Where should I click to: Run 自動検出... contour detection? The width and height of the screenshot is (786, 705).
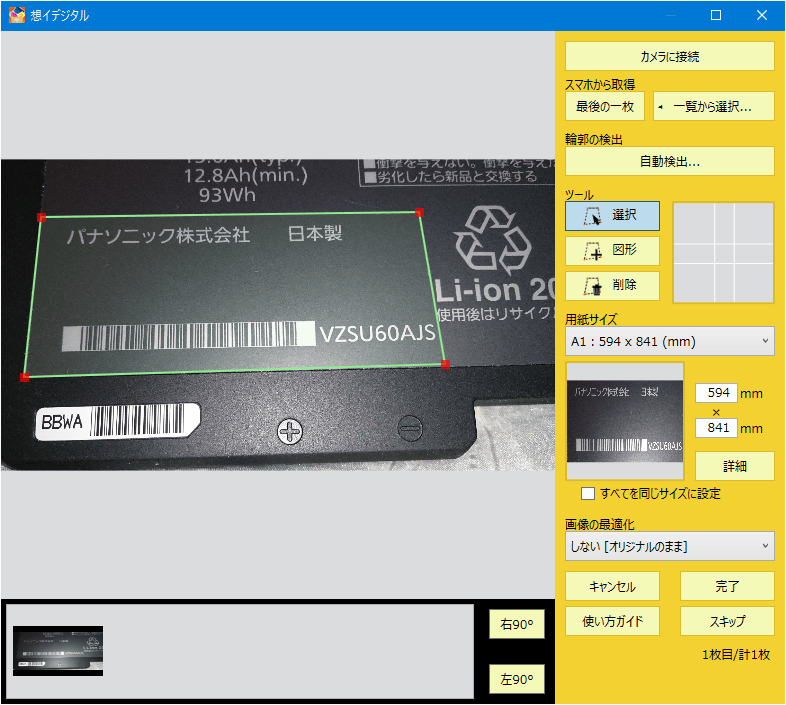pyautogui.click(x=670, y=161)
